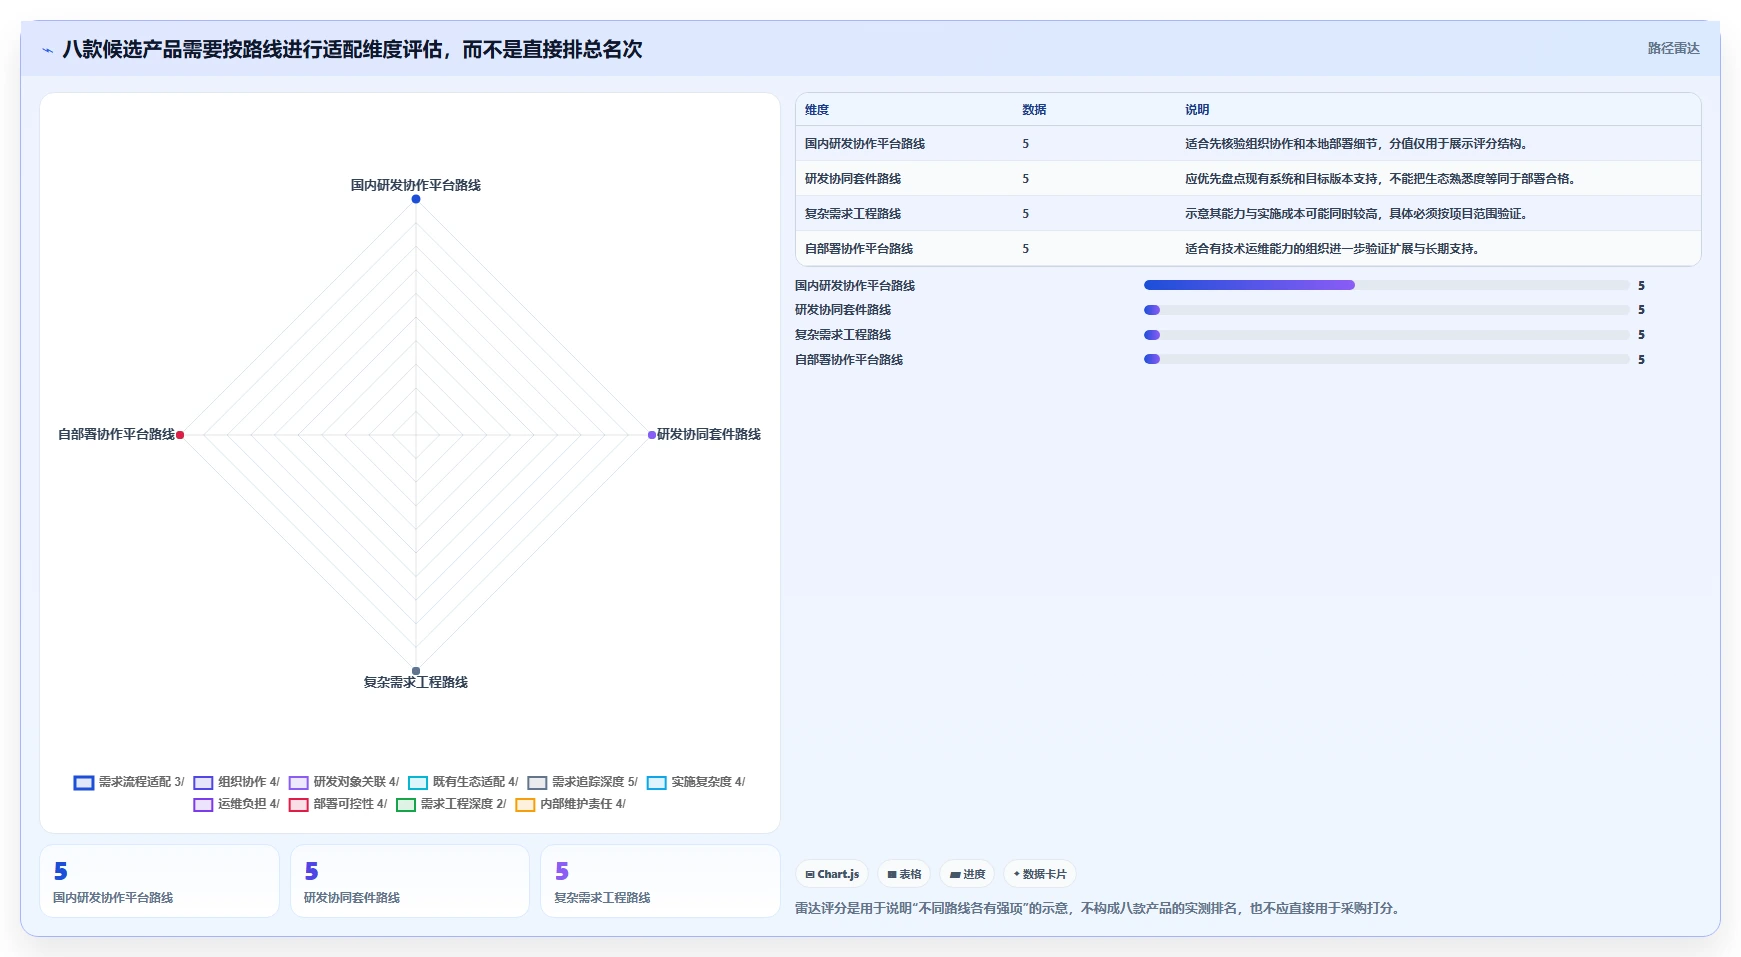Screen dimensions: 1741x957
Task: Click the footnote starting 雷达评分是用于说明
Action: [x=1100, y=908]
